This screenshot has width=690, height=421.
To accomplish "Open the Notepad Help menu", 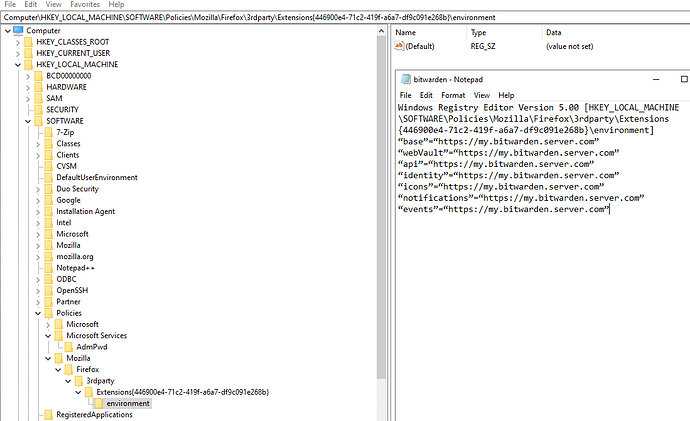I will click(506, 95).
